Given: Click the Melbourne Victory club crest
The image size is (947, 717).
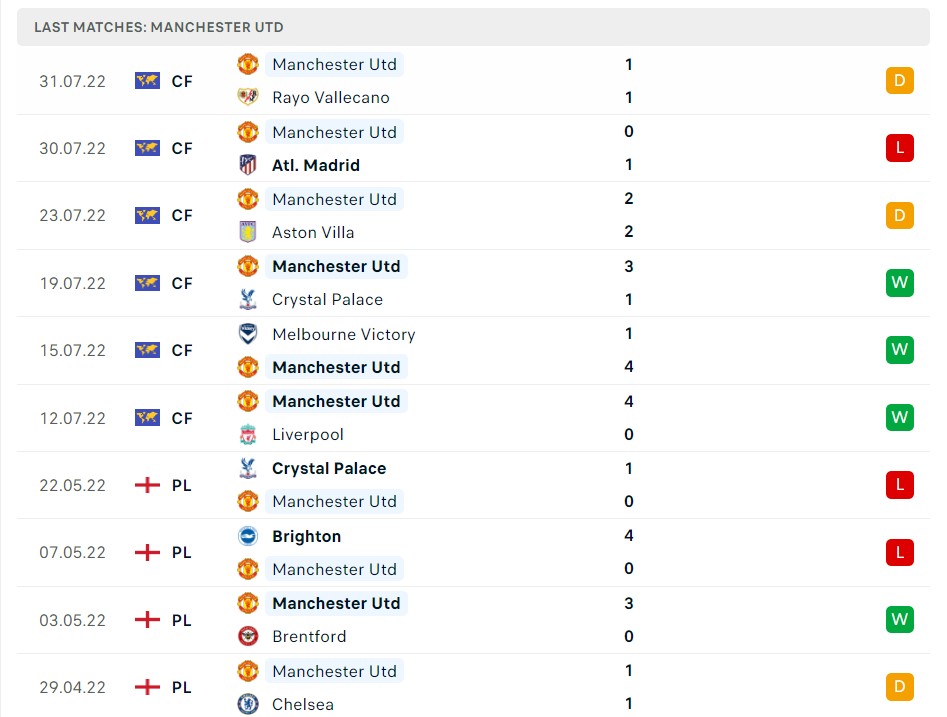Looking at the screenshot, I should (247, 334).
